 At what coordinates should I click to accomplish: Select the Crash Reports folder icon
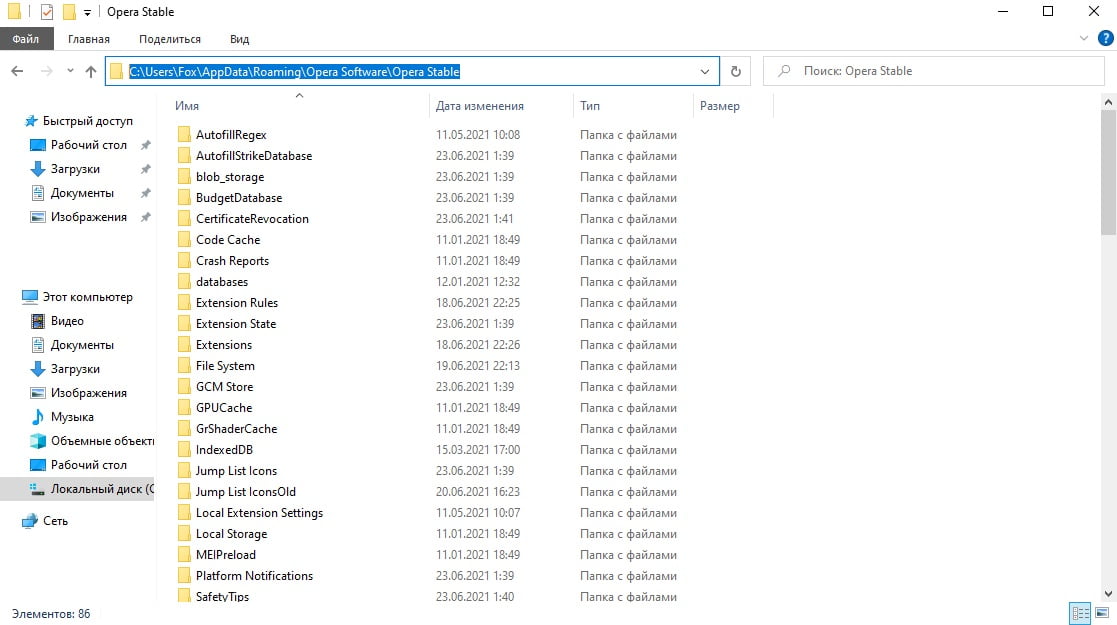tap(184, 260)
